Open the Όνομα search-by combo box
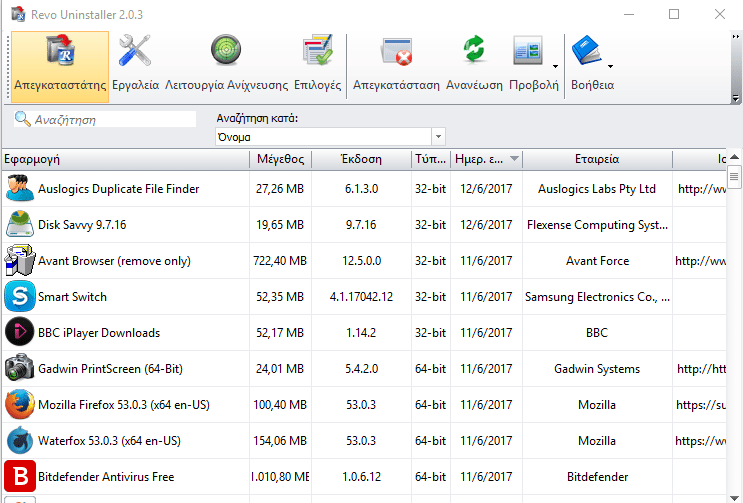 click(x=330, y=137)
